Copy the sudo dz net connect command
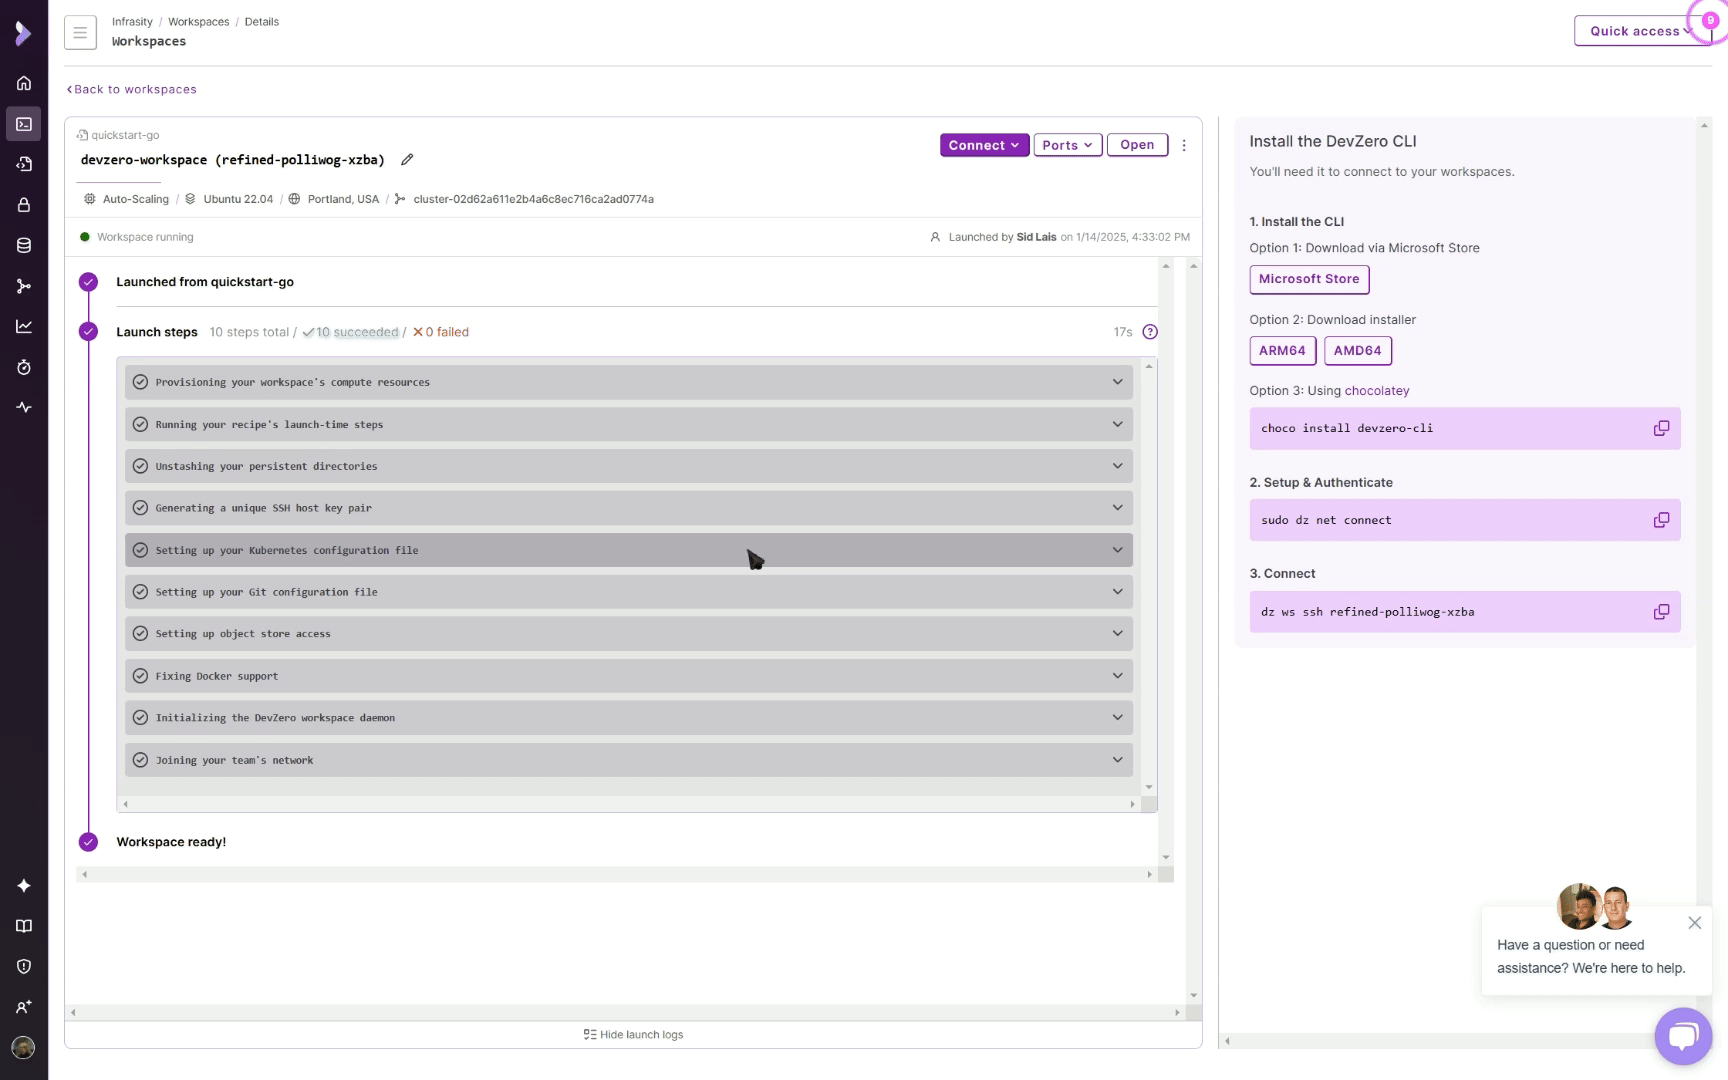1728x1080 pixels. pyautogui.click(x=1661, y=520)
